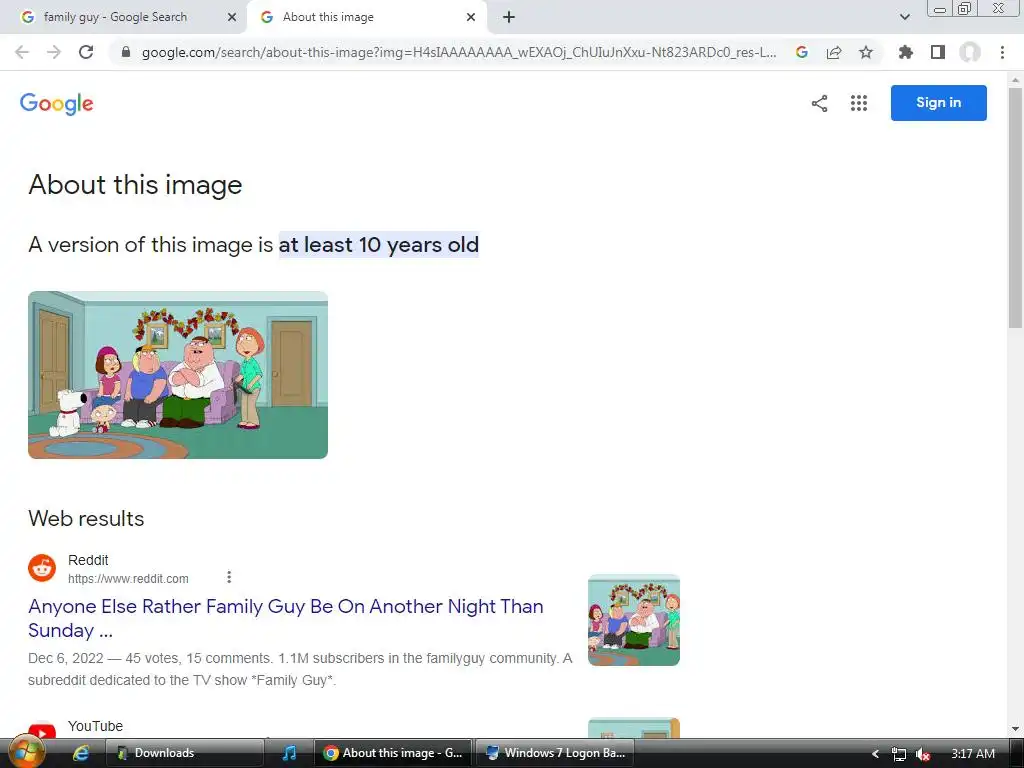Open the Windows Start orb
The height and width of the screenshot is (768, 1024).
25,753
